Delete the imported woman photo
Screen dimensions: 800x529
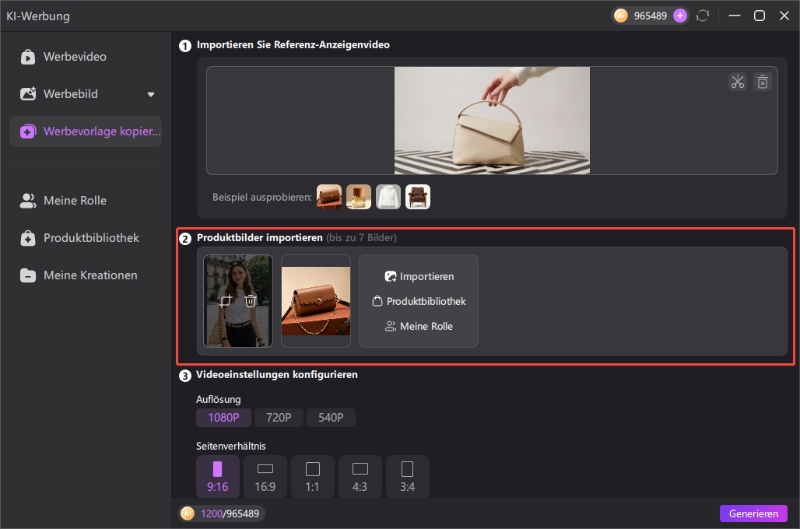click(250, 301)
